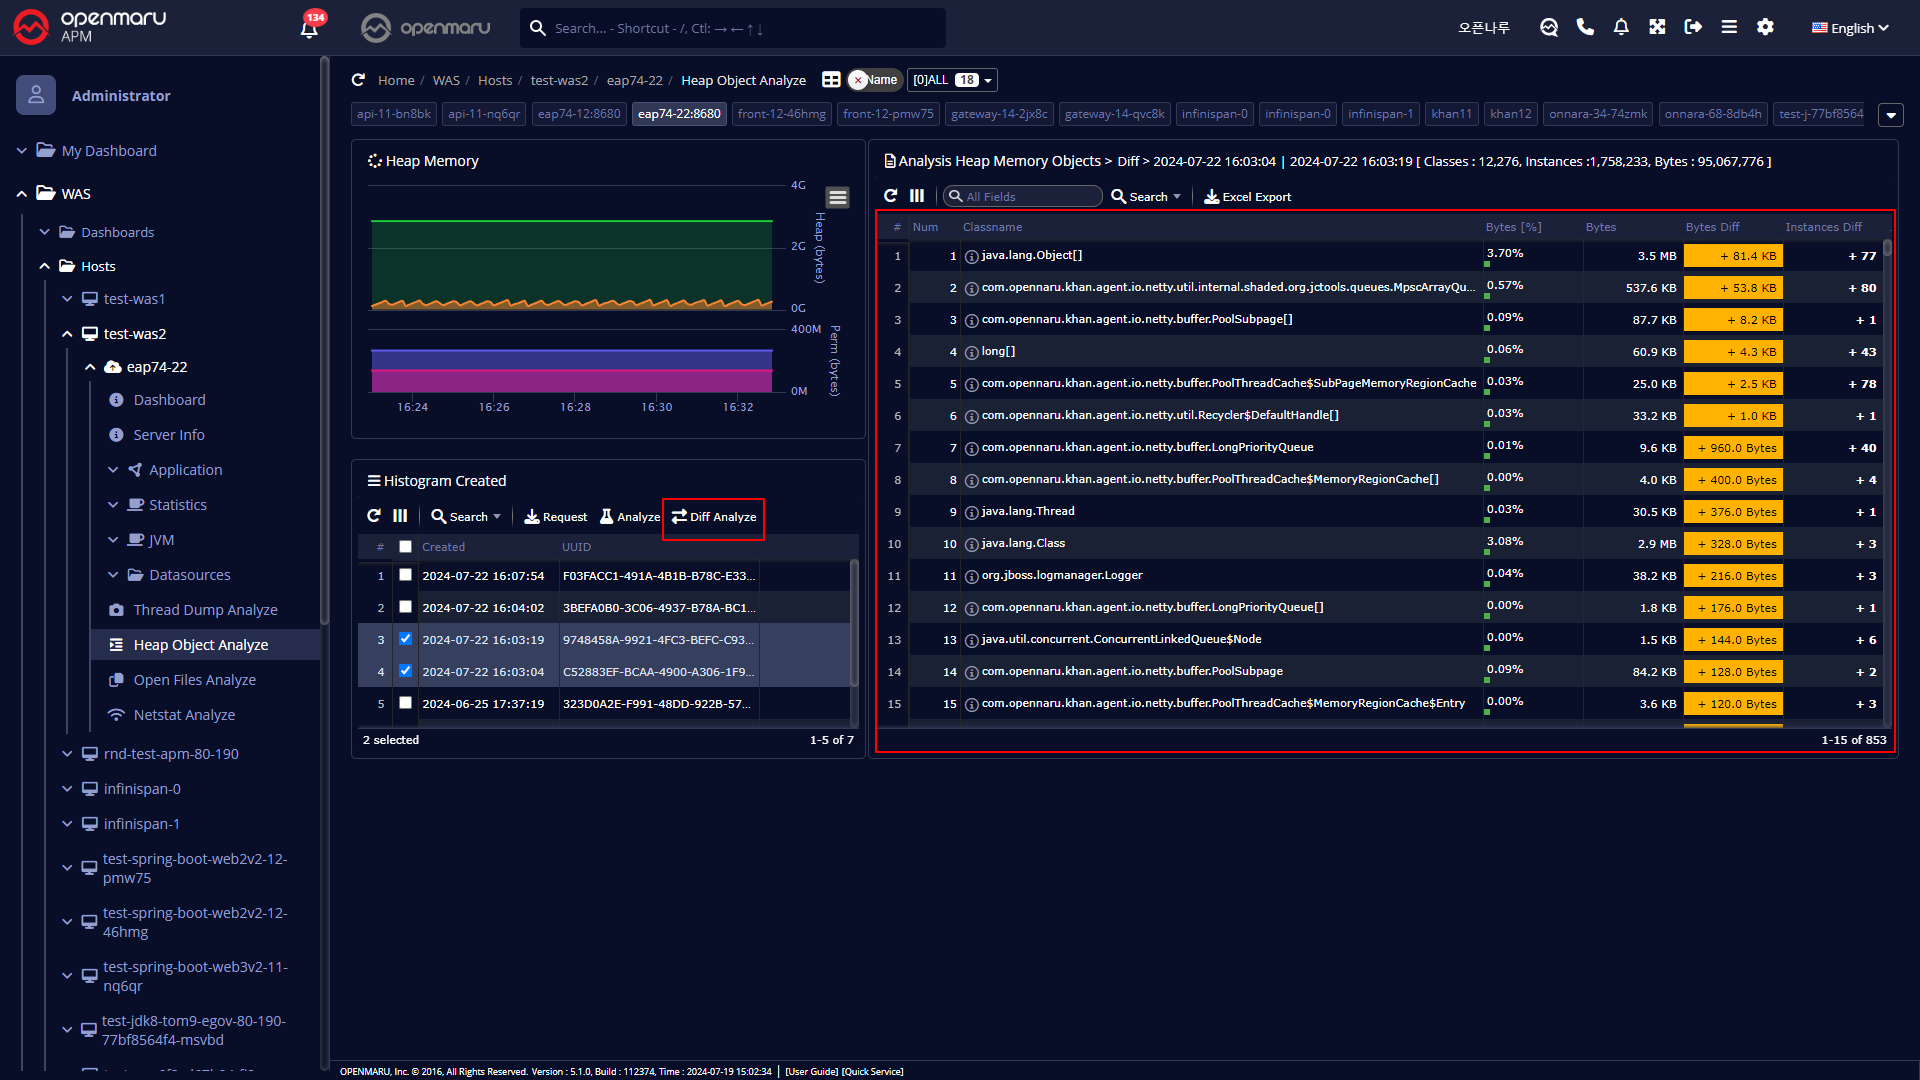The height and width of the screenshot is (1080, 1920).
Task: Click the Heap Memory chart hamburger menu
Action: pos(838,197)
